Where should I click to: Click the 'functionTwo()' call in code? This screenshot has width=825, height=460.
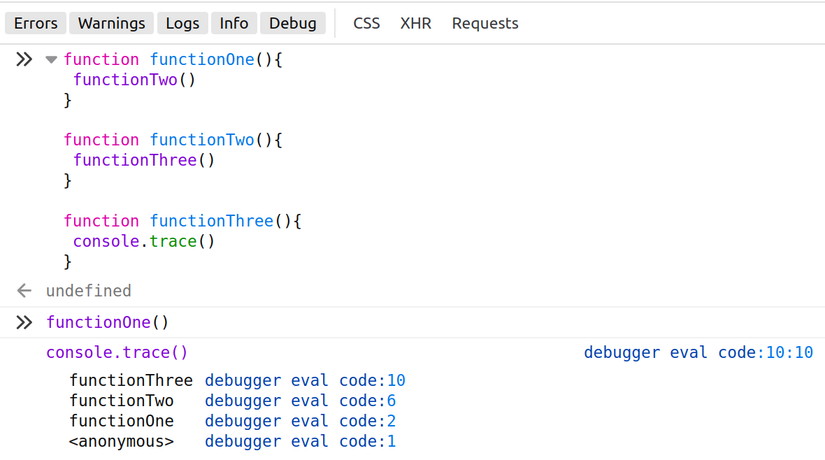coord(134,79)
